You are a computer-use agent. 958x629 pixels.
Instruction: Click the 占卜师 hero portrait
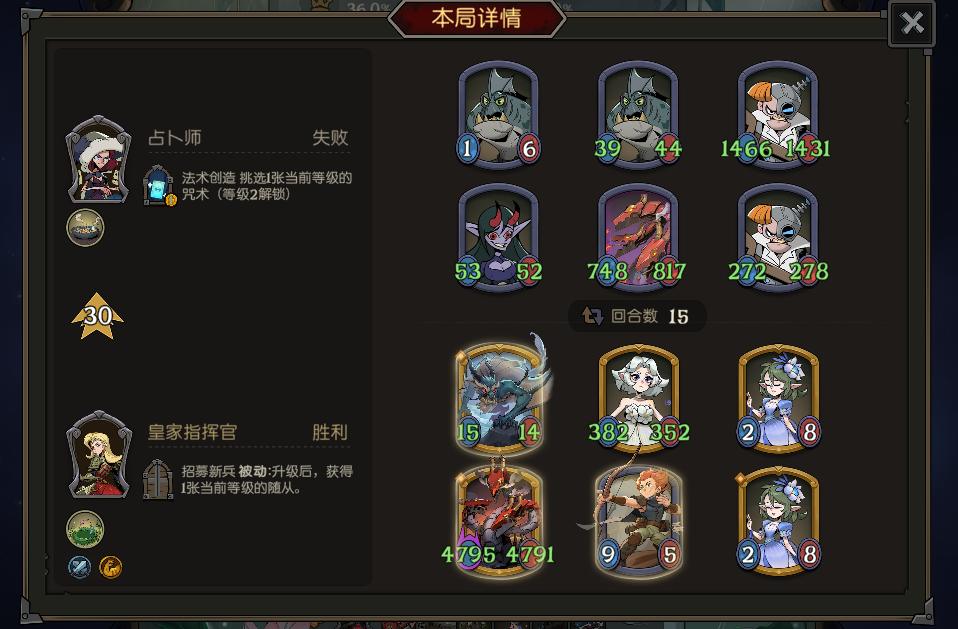point(98,159)
